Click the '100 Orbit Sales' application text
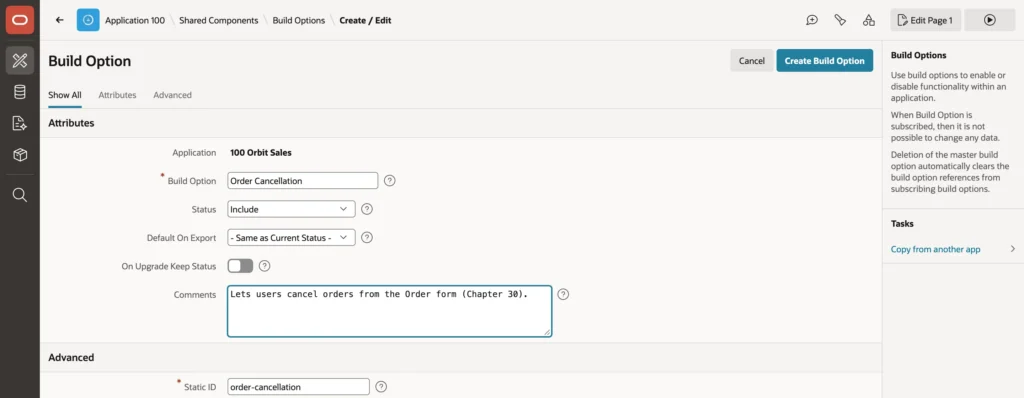1024x398 pixels. click(x=261, y=153)
